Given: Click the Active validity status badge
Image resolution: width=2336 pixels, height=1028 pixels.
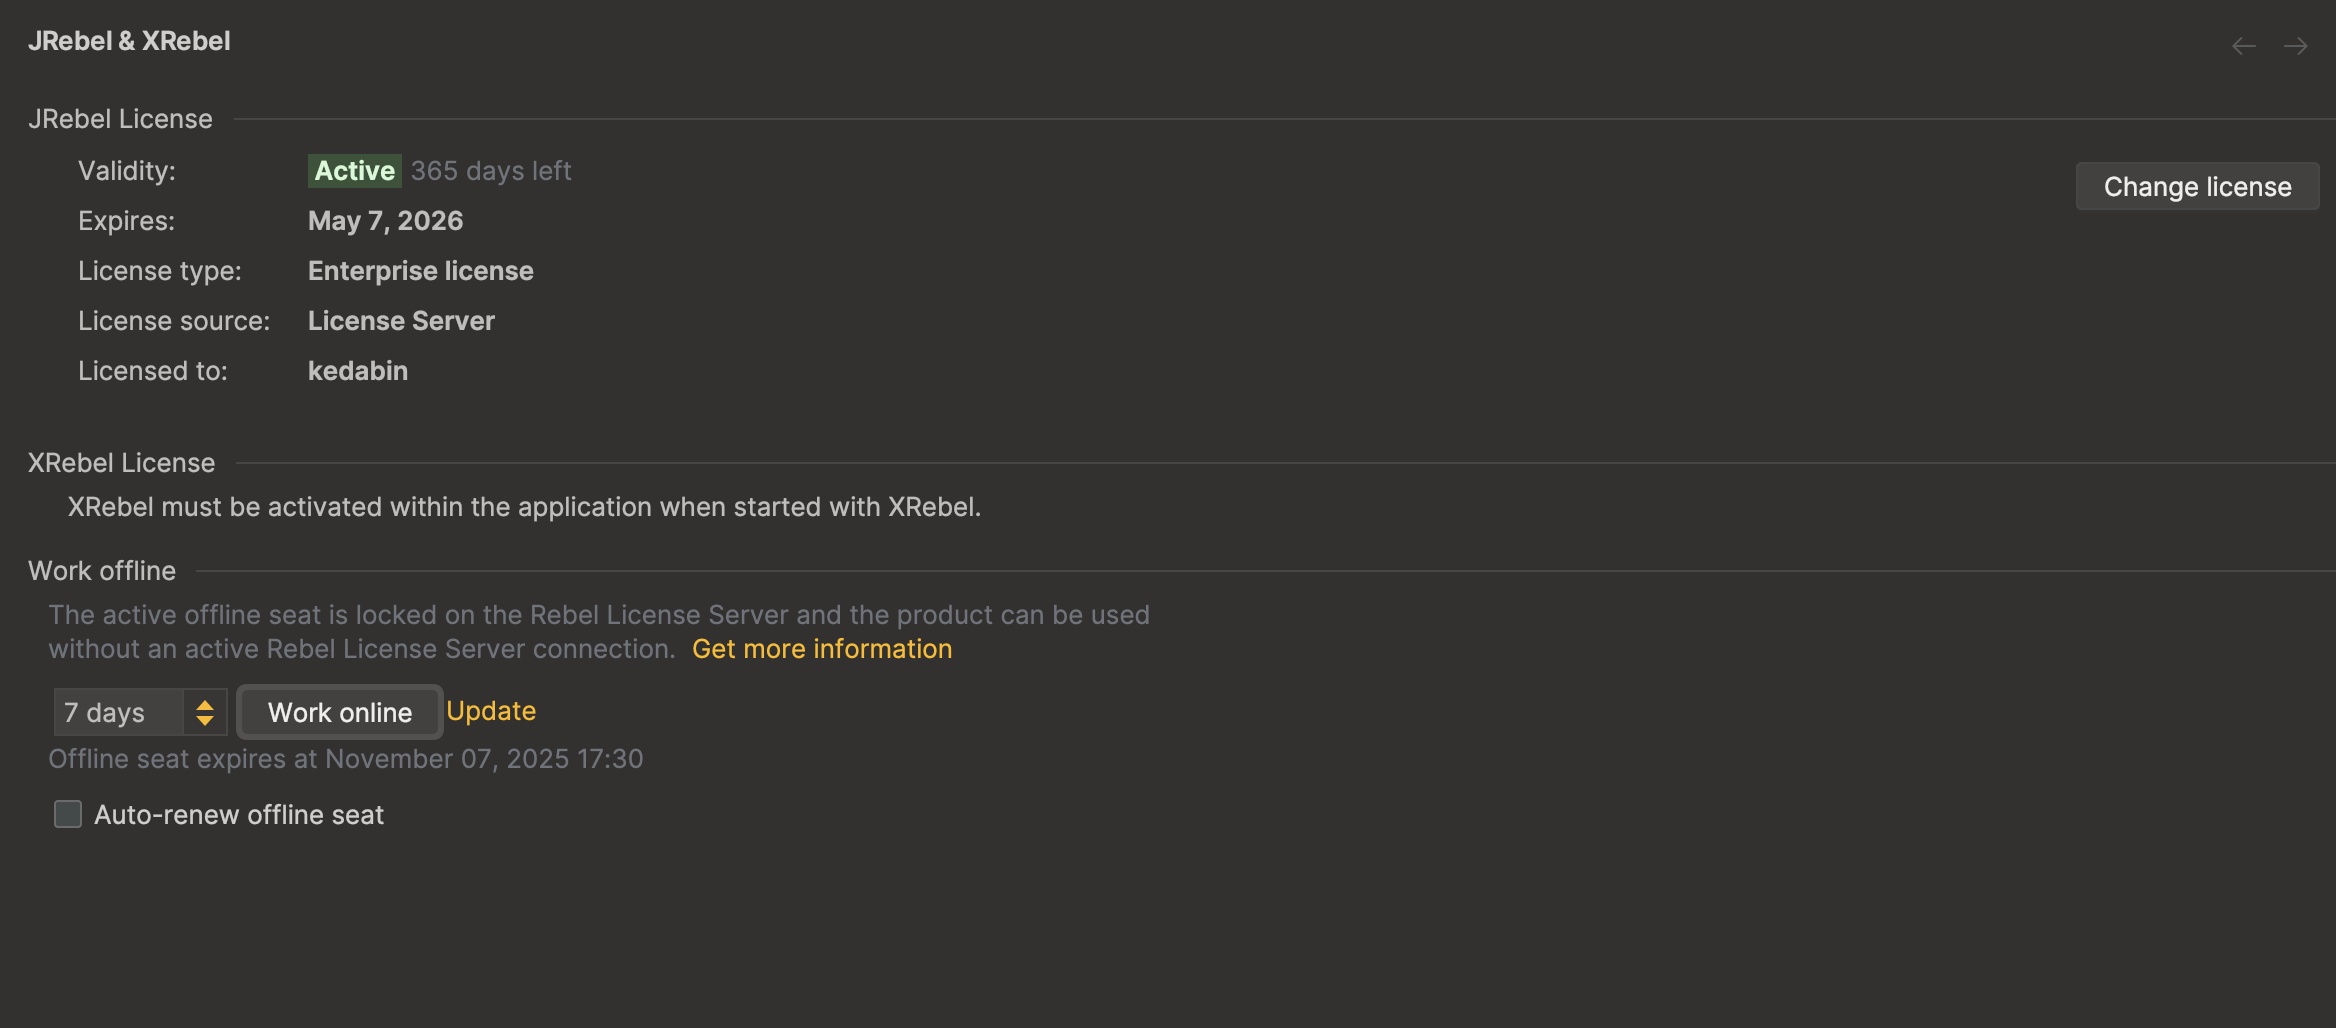Looking at the screenshot, I should 355,171.
